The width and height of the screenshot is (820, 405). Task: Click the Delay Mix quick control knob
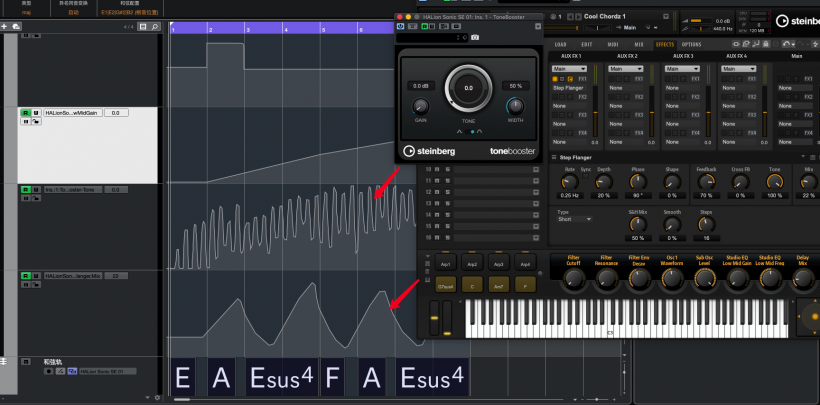click(x=803, y=280)
